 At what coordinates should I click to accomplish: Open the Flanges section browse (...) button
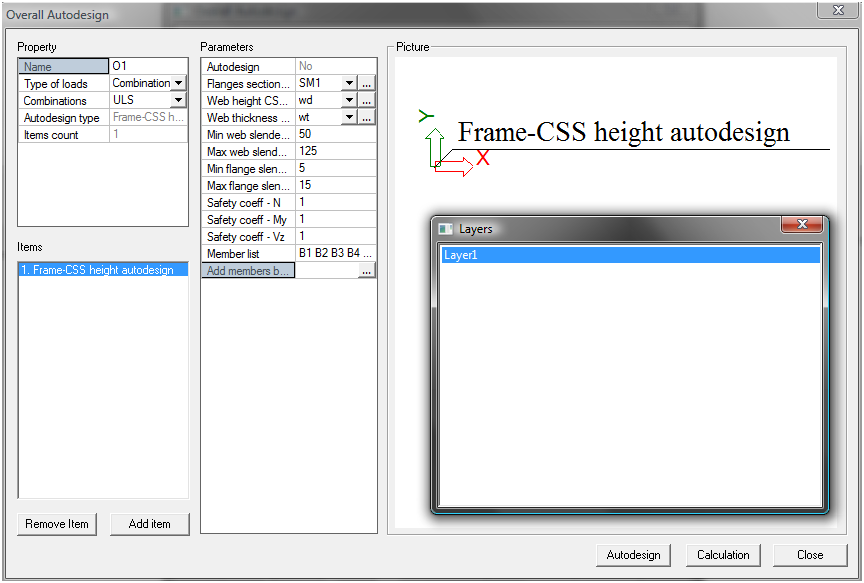pyautogui.click(x=366, y=83)
